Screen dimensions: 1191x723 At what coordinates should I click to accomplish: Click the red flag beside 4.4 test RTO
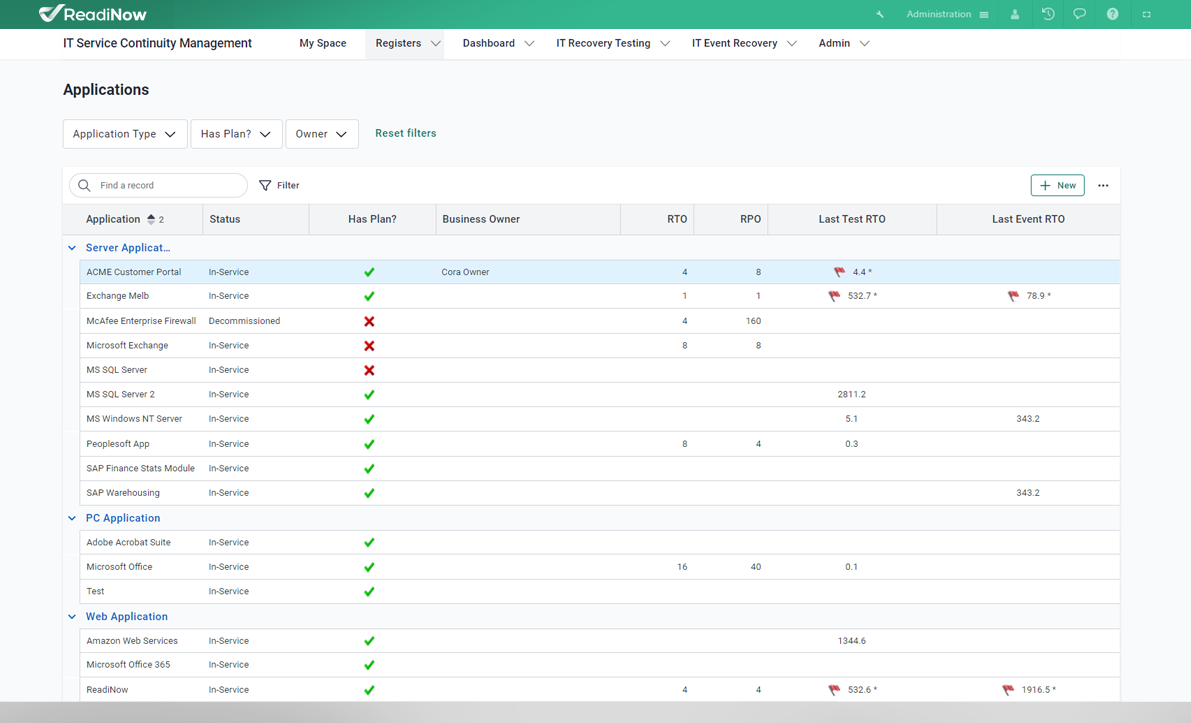coord(839,272)
